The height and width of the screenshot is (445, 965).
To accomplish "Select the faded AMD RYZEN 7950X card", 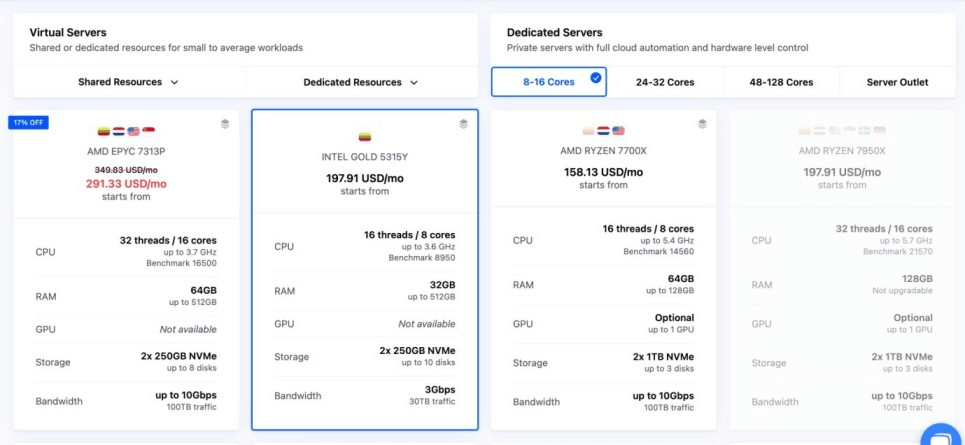I will point(842,270).
